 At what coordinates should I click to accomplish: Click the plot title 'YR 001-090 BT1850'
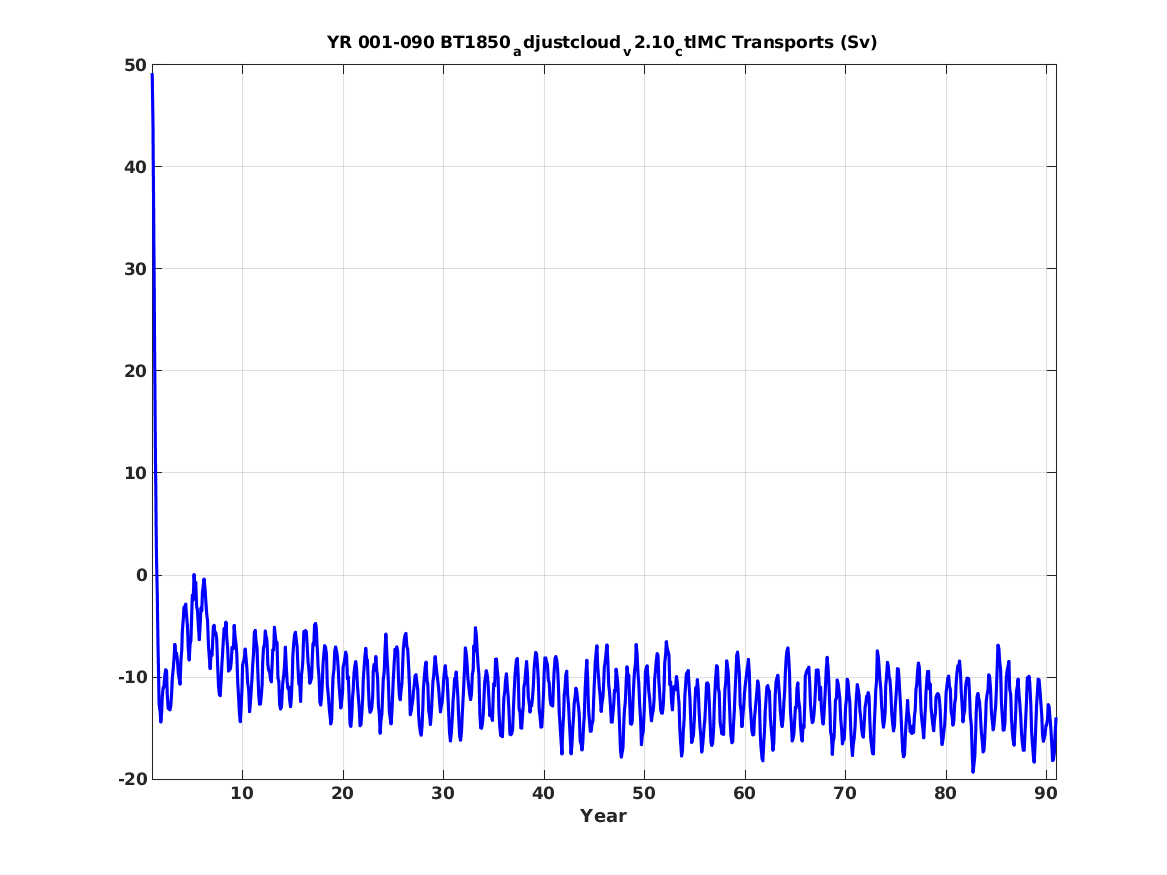[x=601, y=43]
